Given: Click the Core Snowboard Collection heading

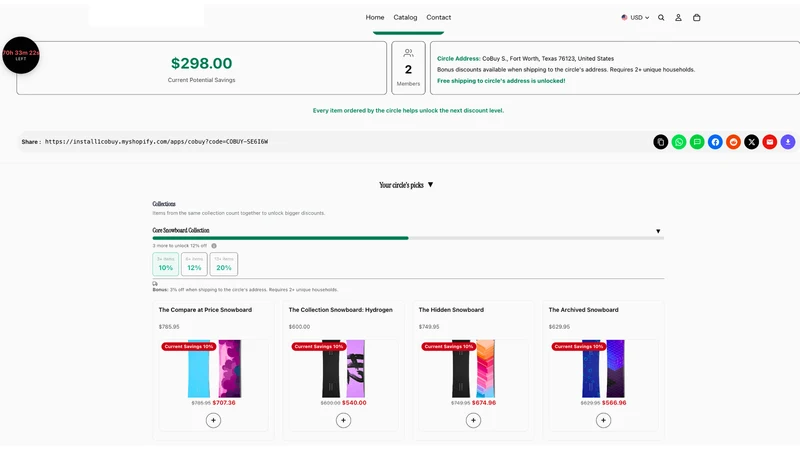Looking at the screenshot, I should (181, 231).
